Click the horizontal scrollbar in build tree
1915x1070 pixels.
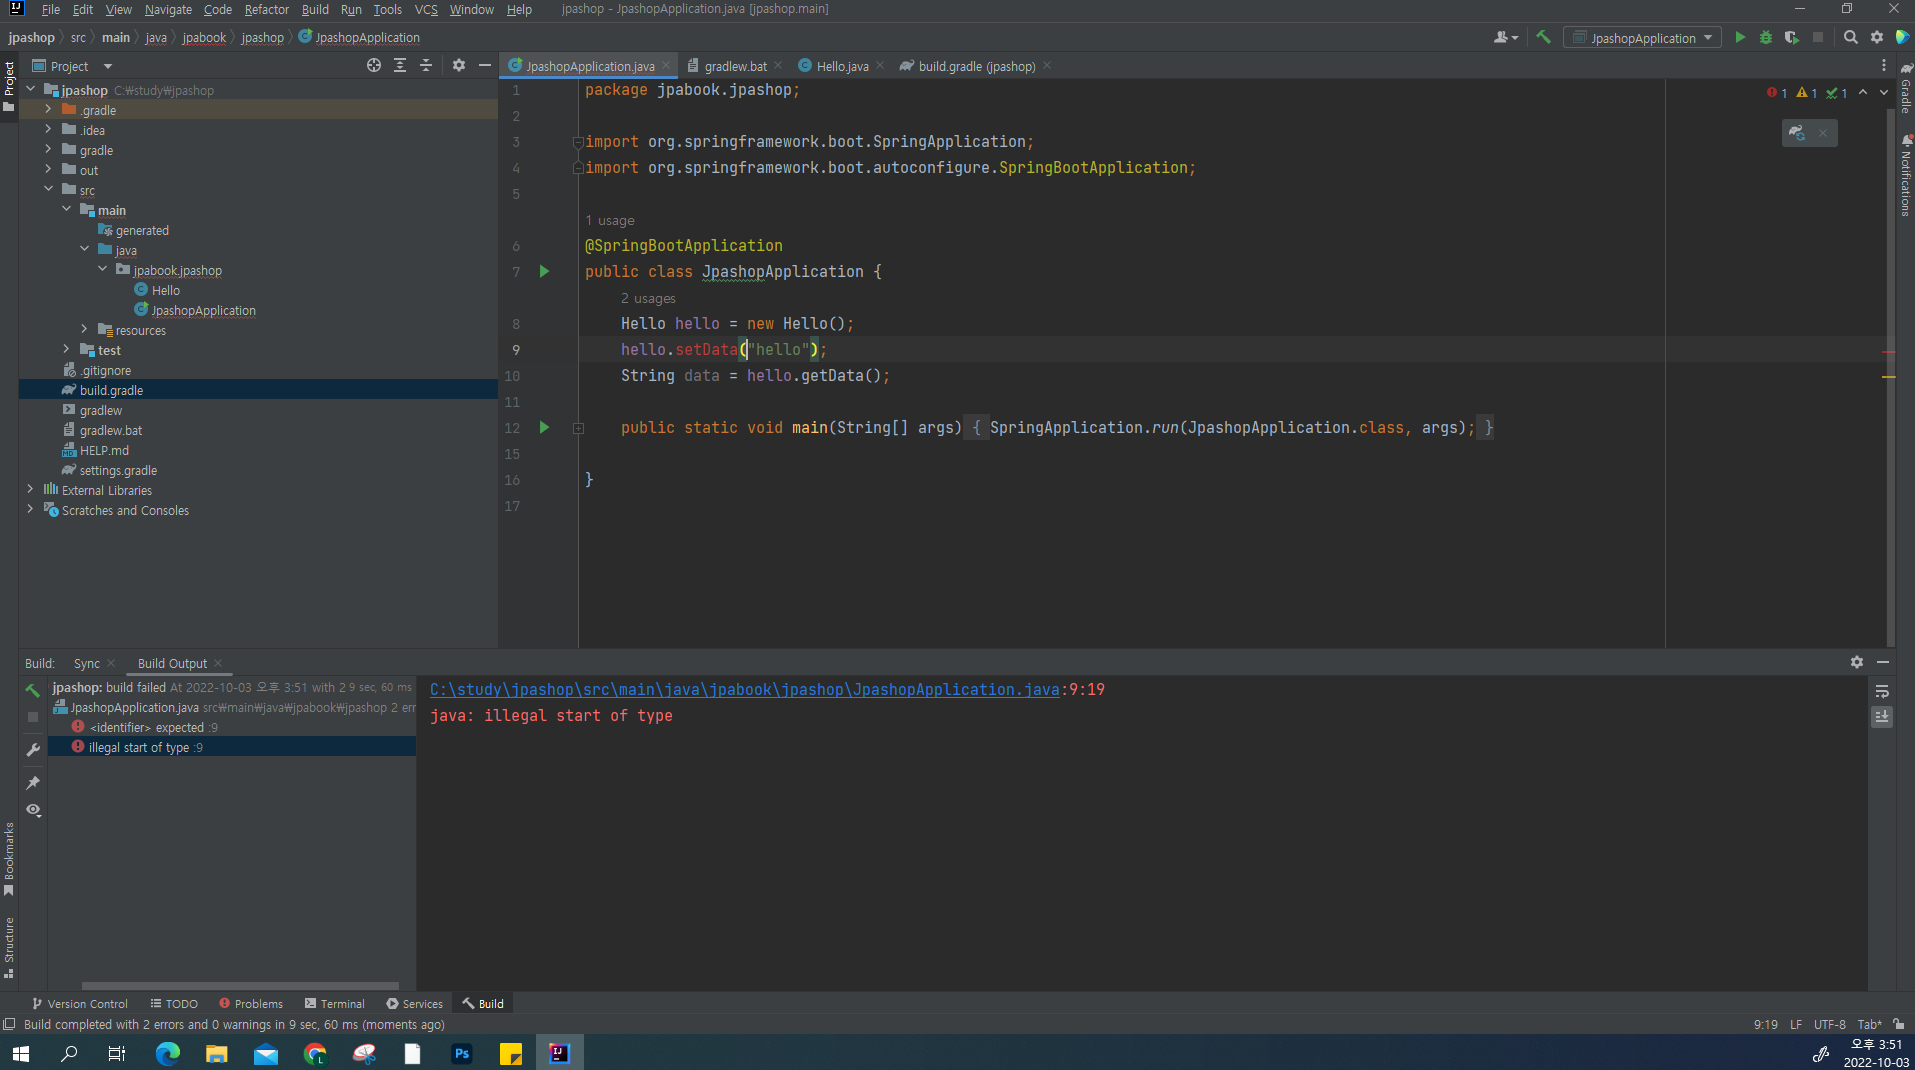tap(240, 985)
